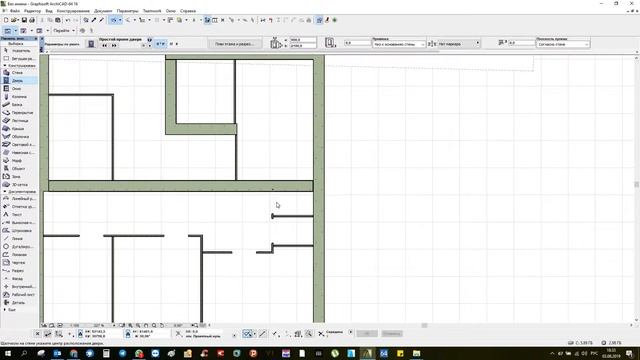The height and width of the screenshot is (360, 640).
Task: Click the Undo arrow icon
Action: [68, 20]
